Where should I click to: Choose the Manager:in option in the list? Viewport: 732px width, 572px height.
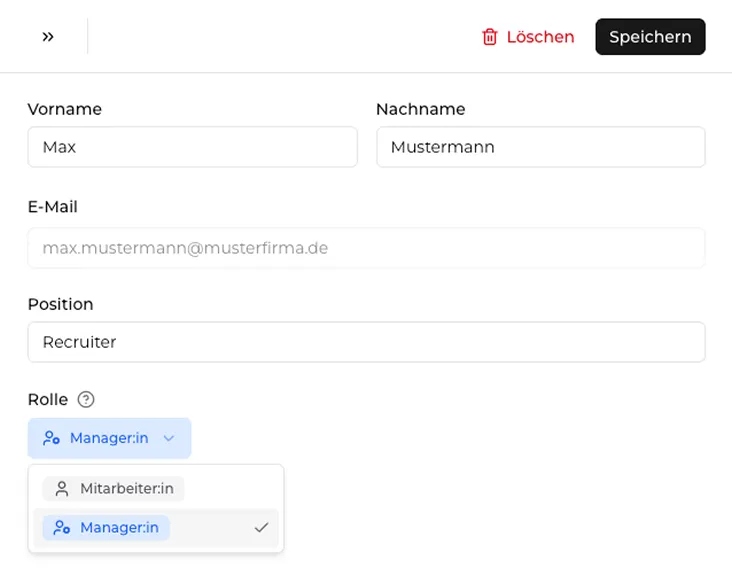point(119,528)
